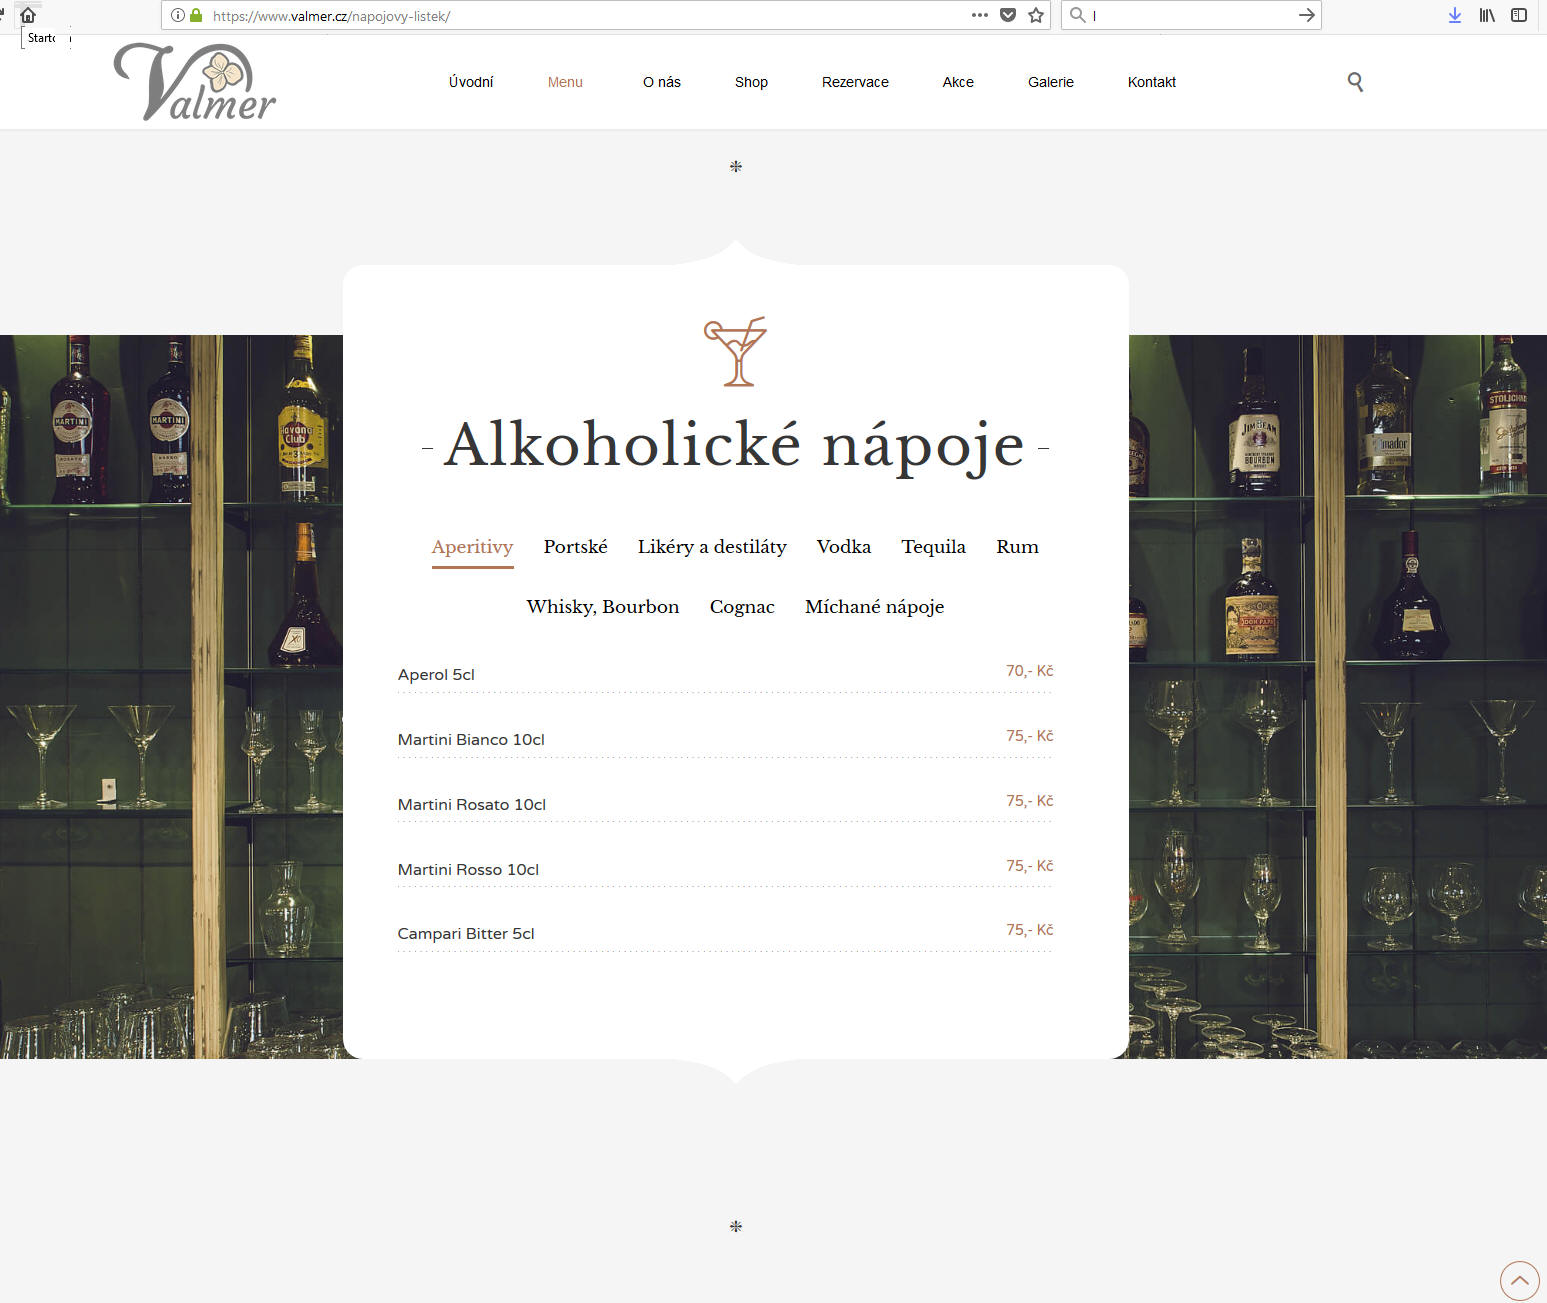Open the Rezervace menu item
This screenshot has height=1303, width=1547.
pos(855,82)
